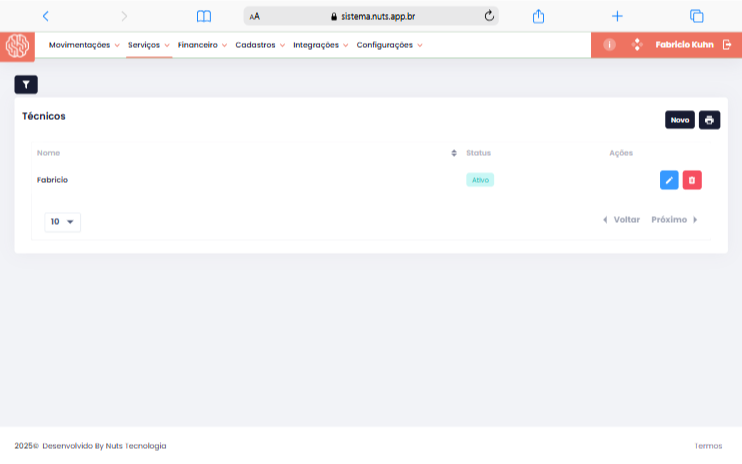The image size is (742, 464).
Task: Reload the page in address bar
Action: click(x=489, y=16)
